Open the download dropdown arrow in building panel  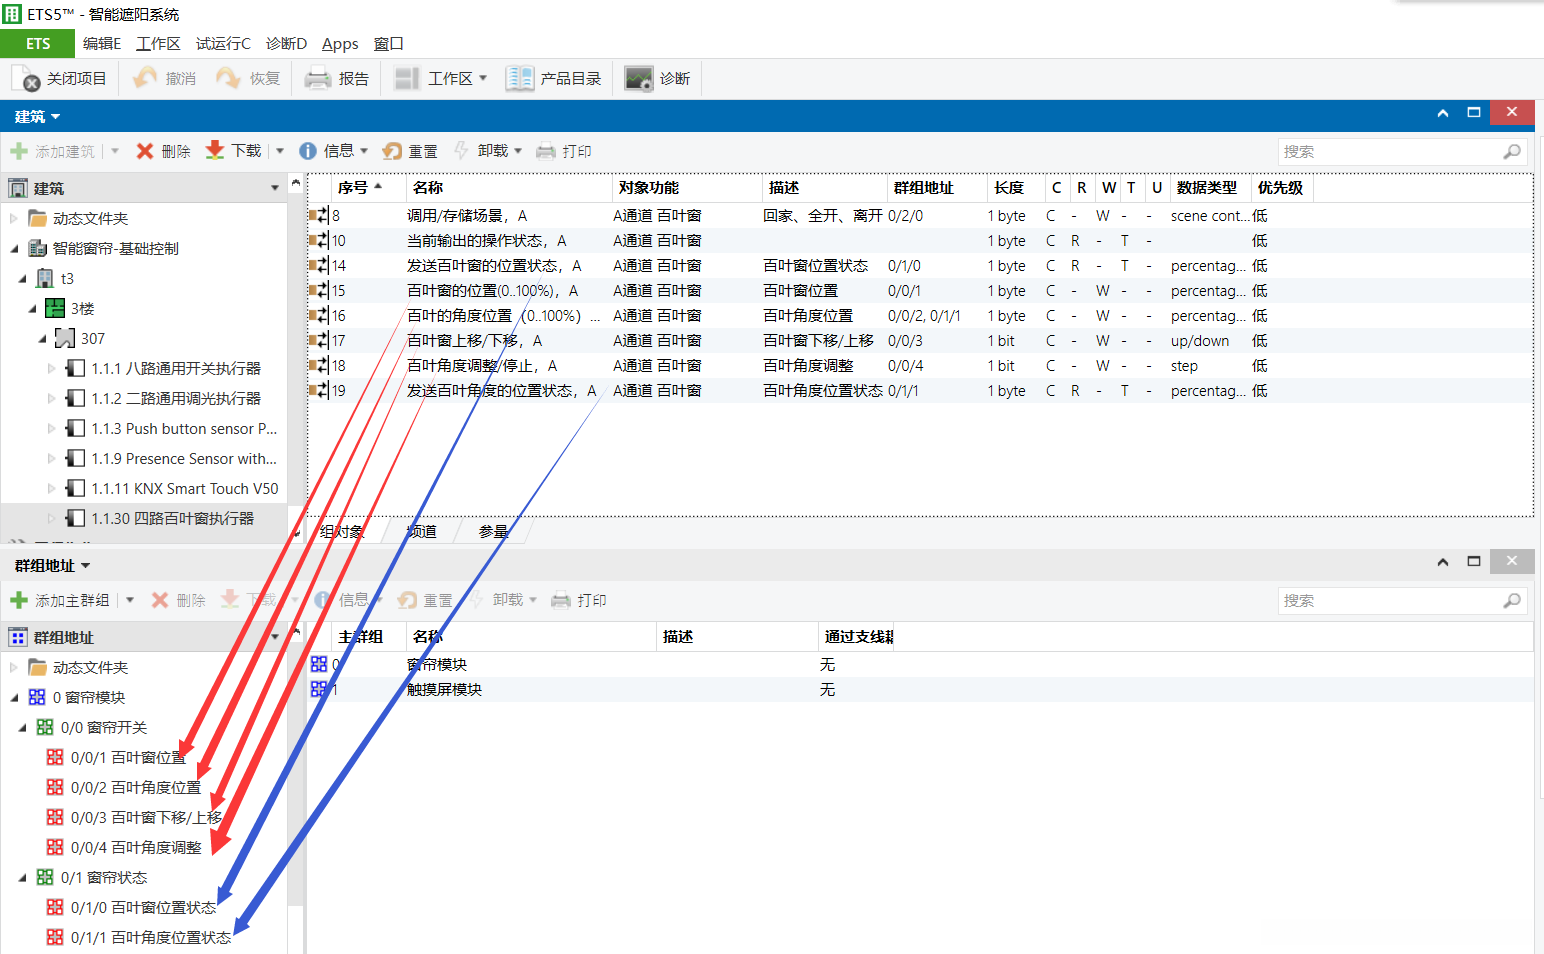pos(280,151)
